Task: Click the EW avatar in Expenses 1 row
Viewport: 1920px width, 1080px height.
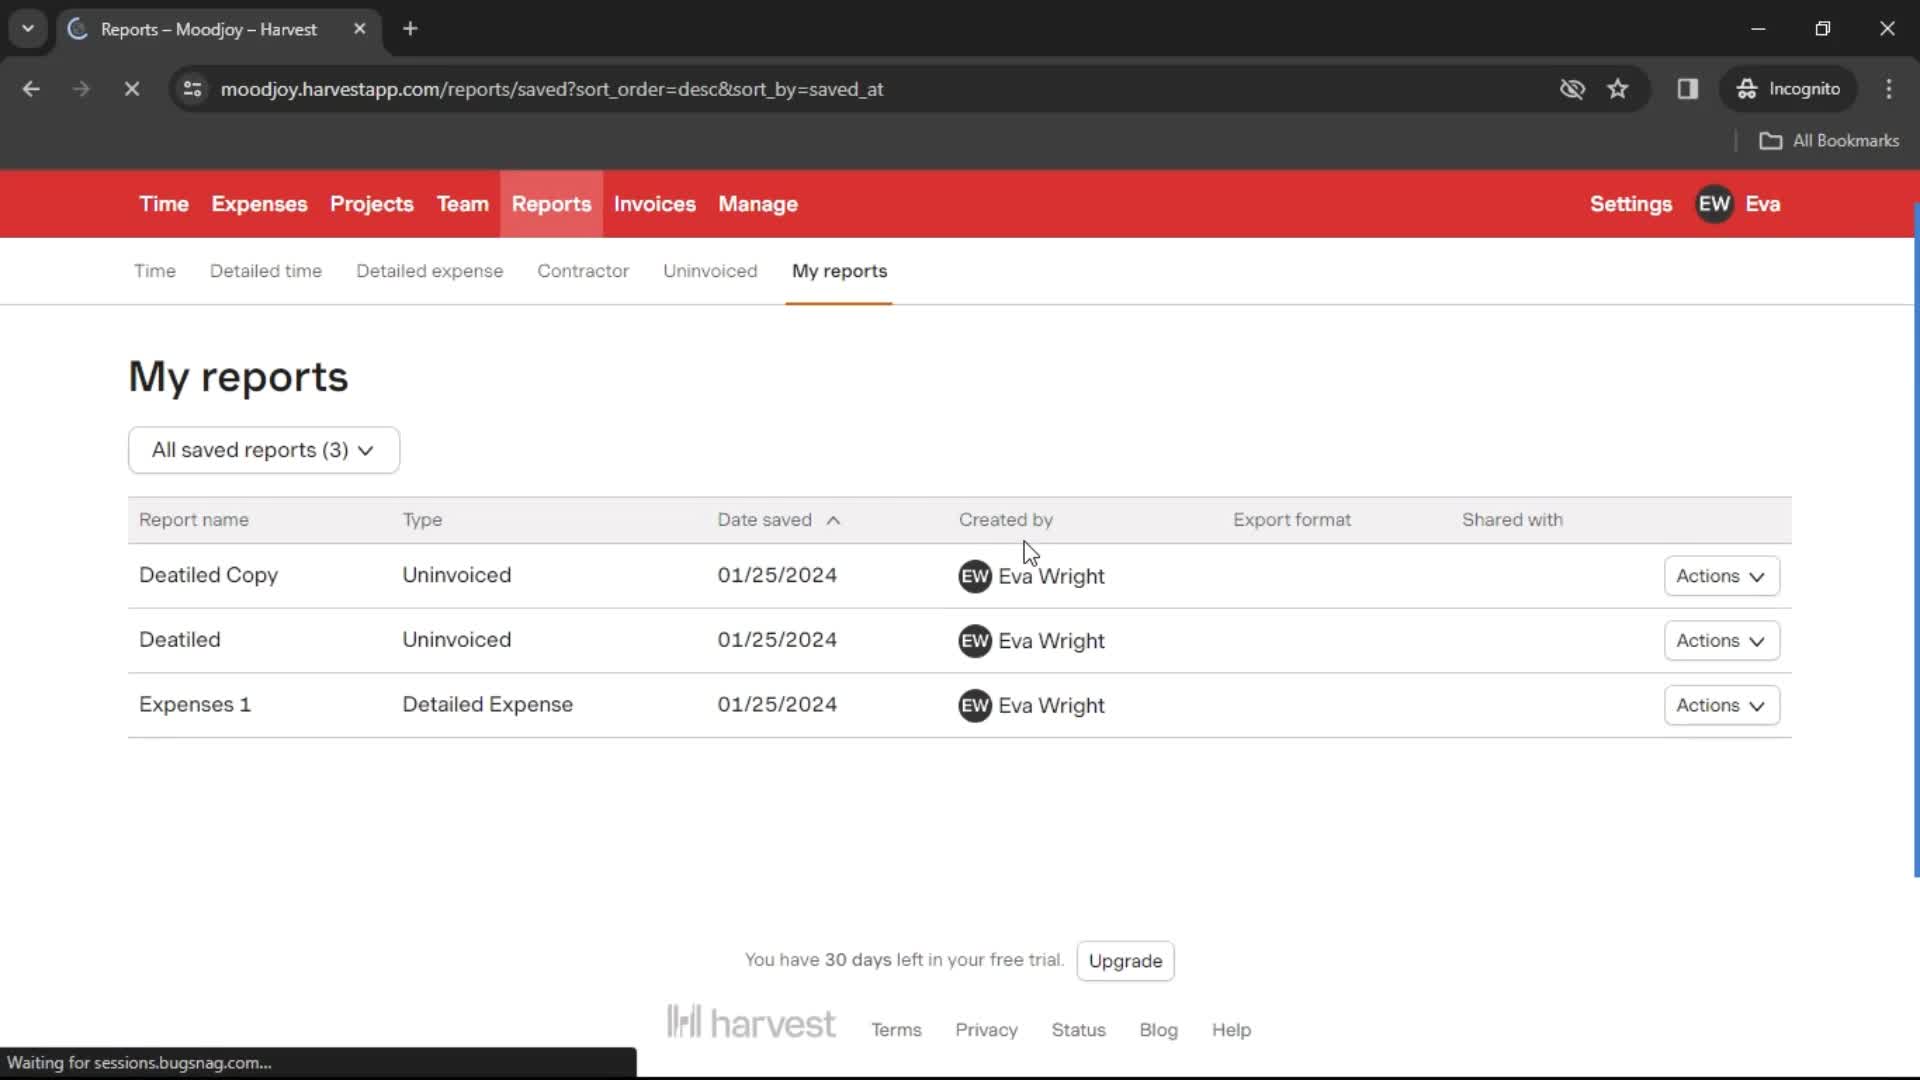Action: tap(975, 706)
